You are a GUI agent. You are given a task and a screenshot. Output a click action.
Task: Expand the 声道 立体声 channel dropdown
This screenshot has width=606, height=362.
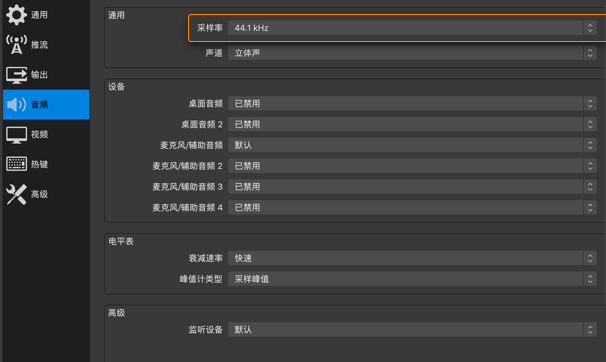point(412,53)
